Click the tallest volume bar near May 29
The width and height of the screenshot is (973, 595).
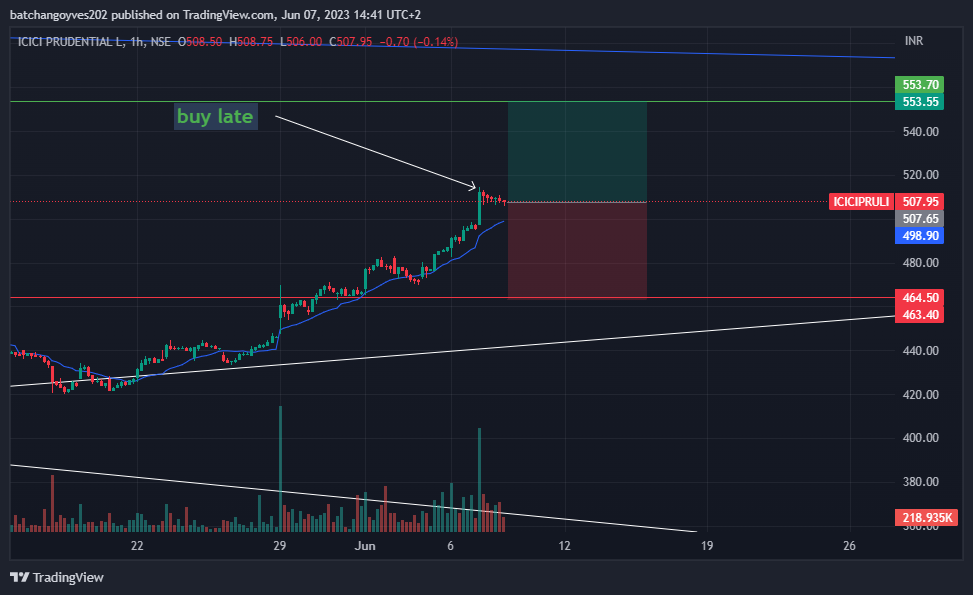pyautogui.click(x=280, y=469)
